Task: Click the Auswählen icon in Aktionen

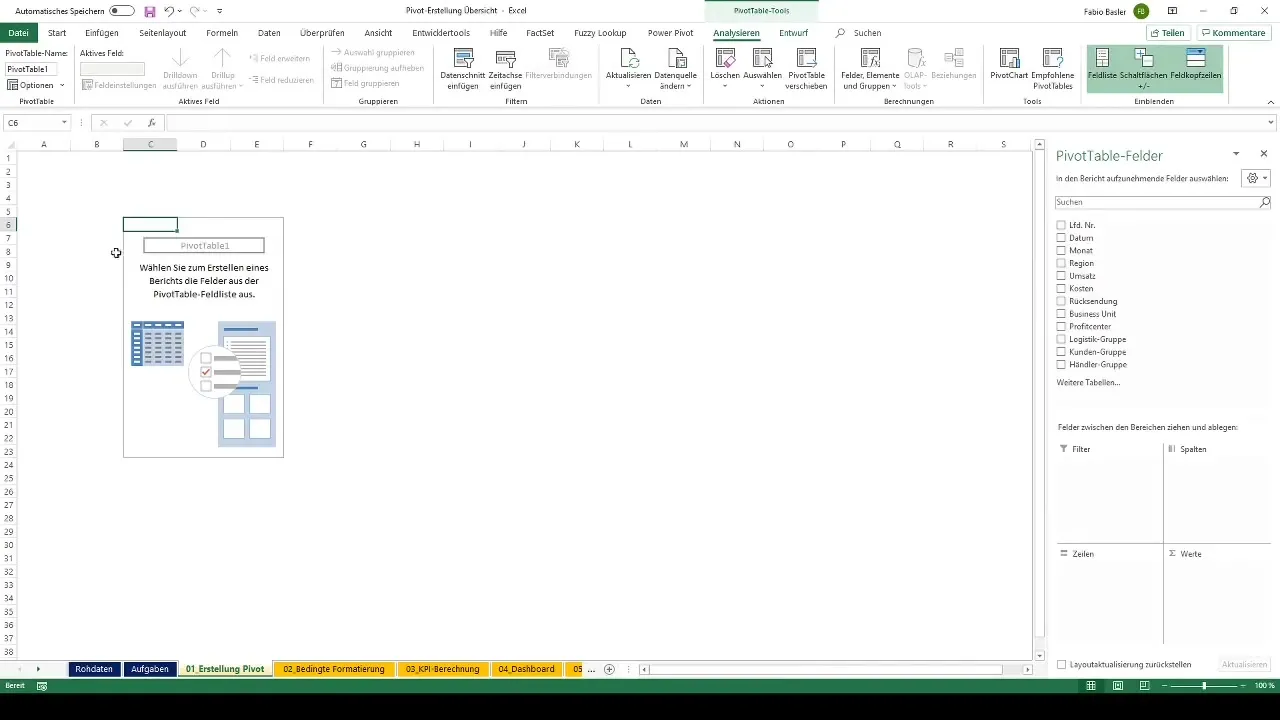Action: (762, 58)
